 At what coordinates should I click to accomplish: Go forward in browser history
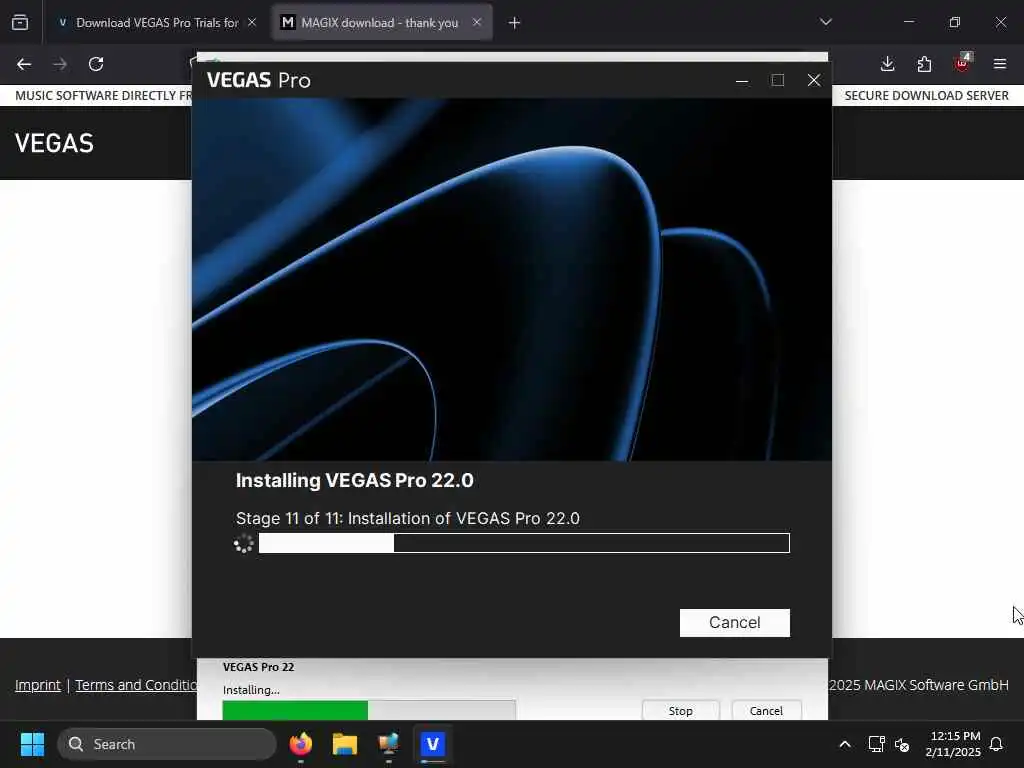pyautogui.click(x=60, y=64)
